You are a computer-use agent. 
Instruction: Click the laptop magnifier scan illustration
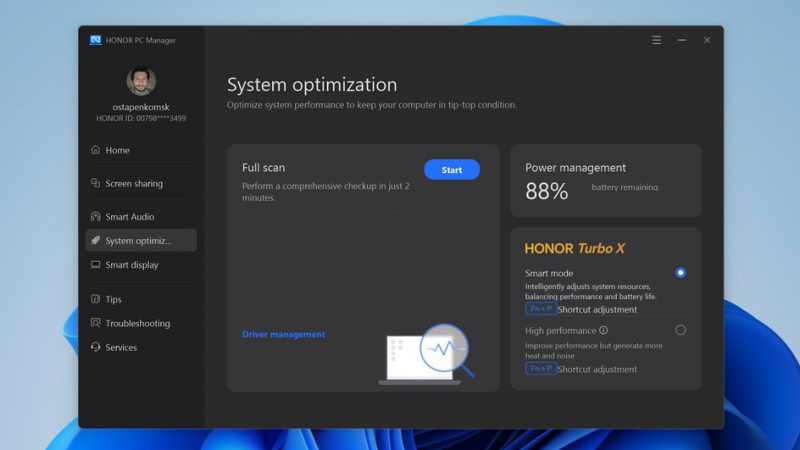point(426,354)
